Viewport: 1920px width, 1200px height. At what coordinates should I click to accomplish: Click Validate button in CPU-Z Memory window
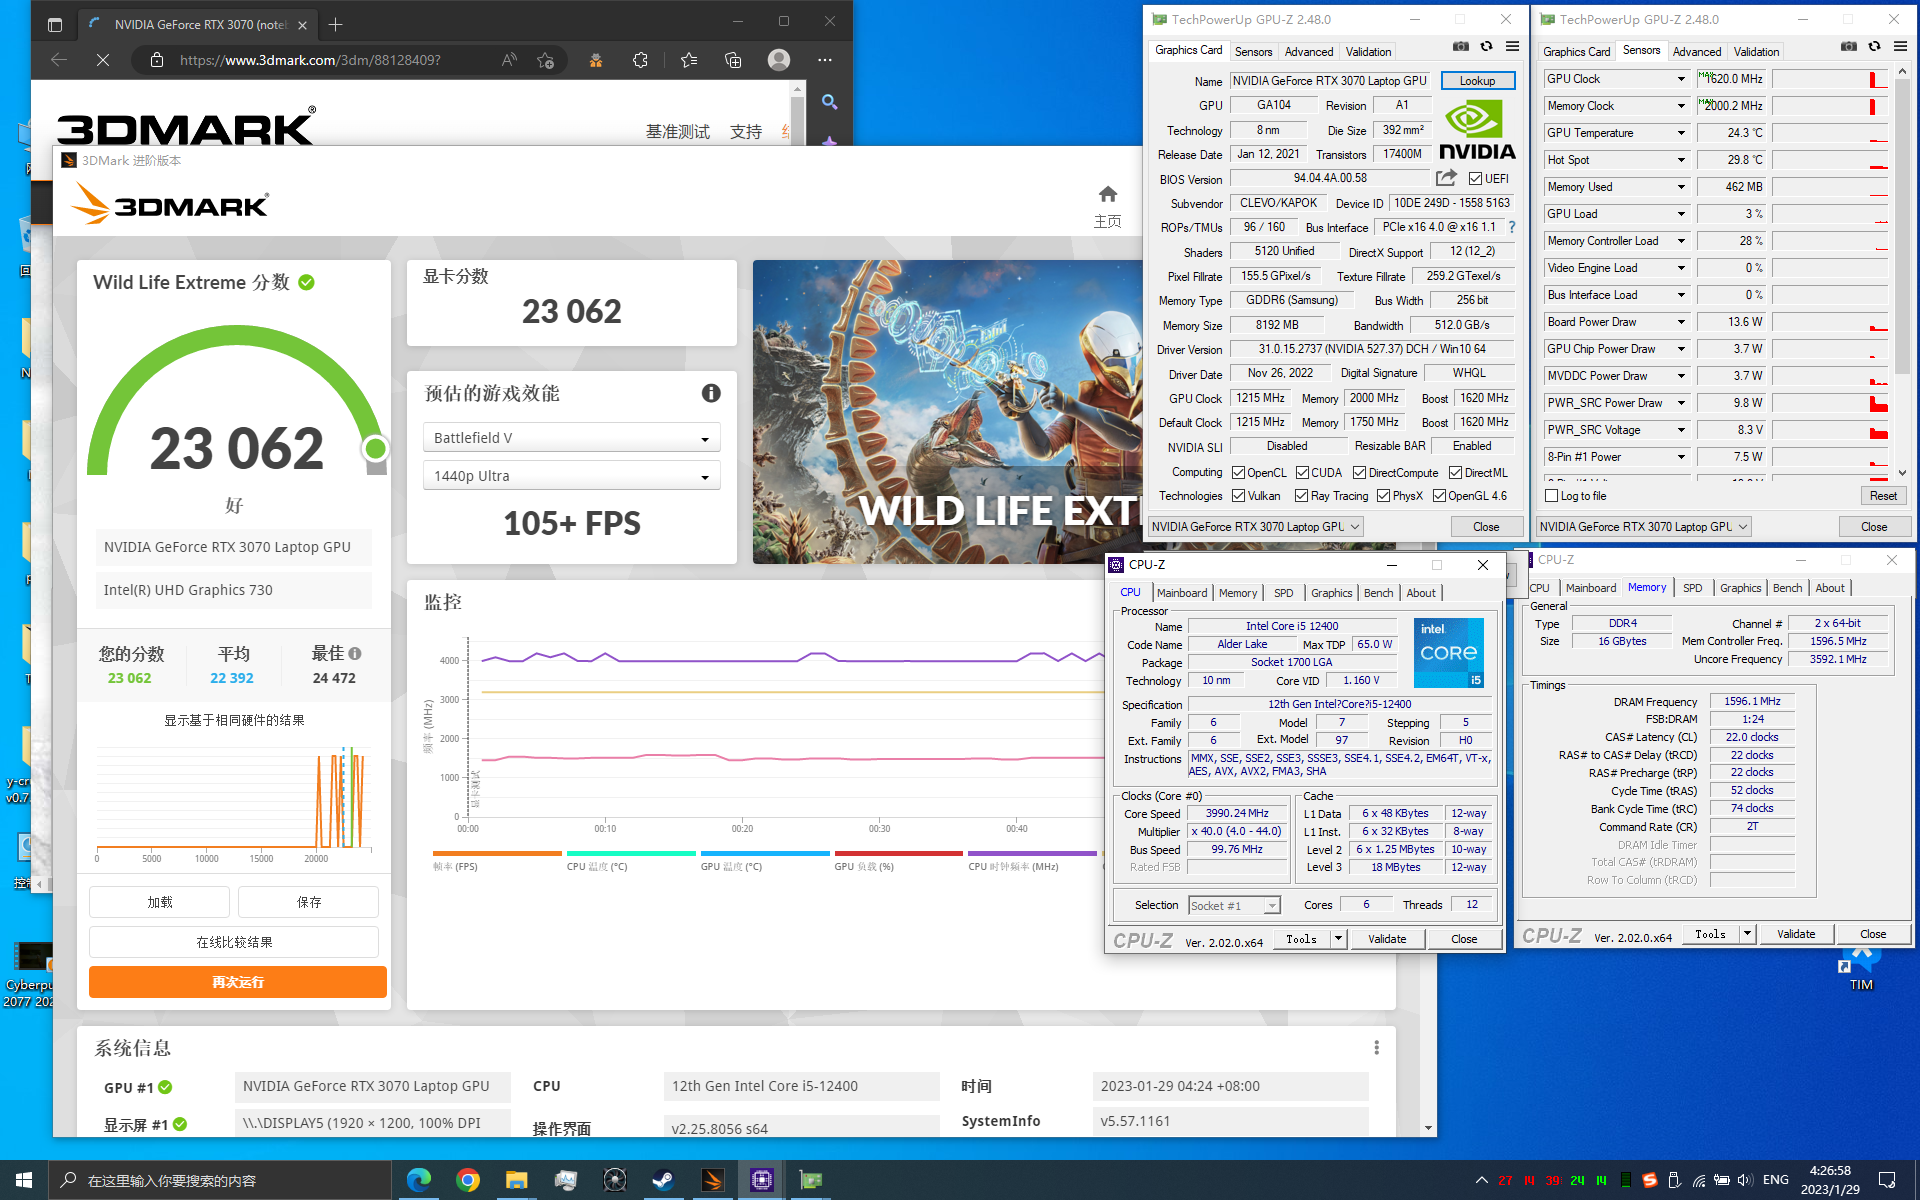click(1795, 934)
